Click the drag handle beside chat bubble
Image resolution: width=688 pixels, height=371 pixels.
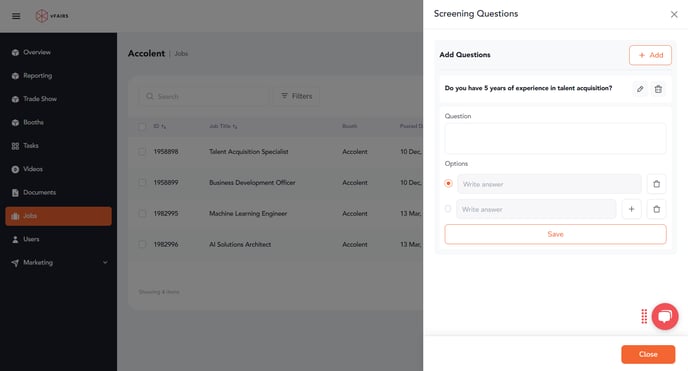tap(644, 316)
